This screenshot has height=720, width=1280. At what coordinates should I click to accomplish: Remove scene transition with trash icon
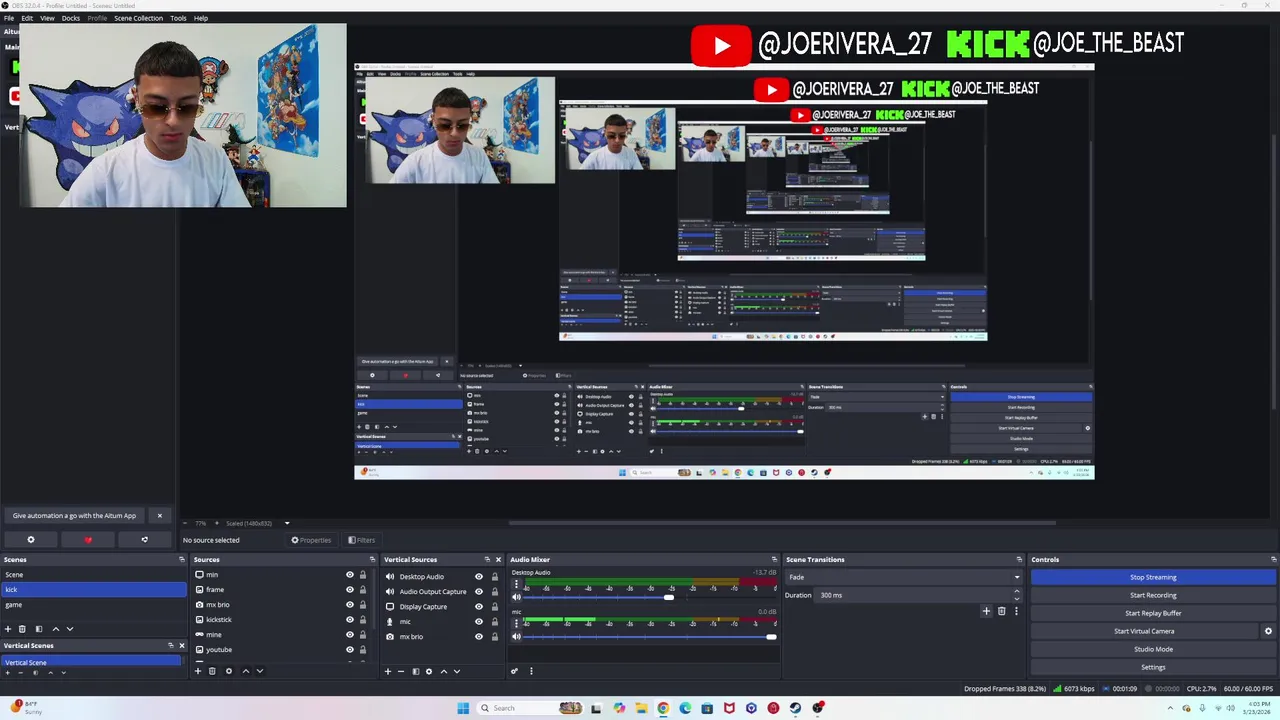click(x=1002, y=611)
